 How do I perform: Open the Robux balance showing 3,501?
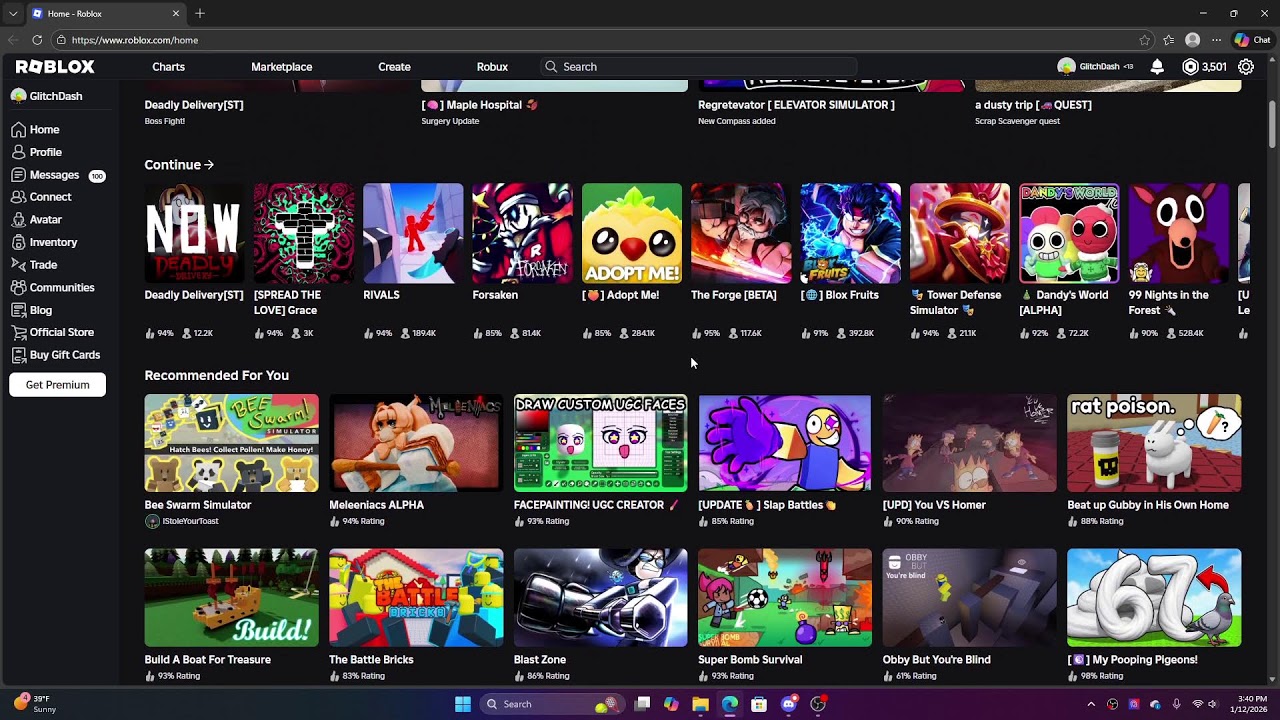pos(1204,67)
